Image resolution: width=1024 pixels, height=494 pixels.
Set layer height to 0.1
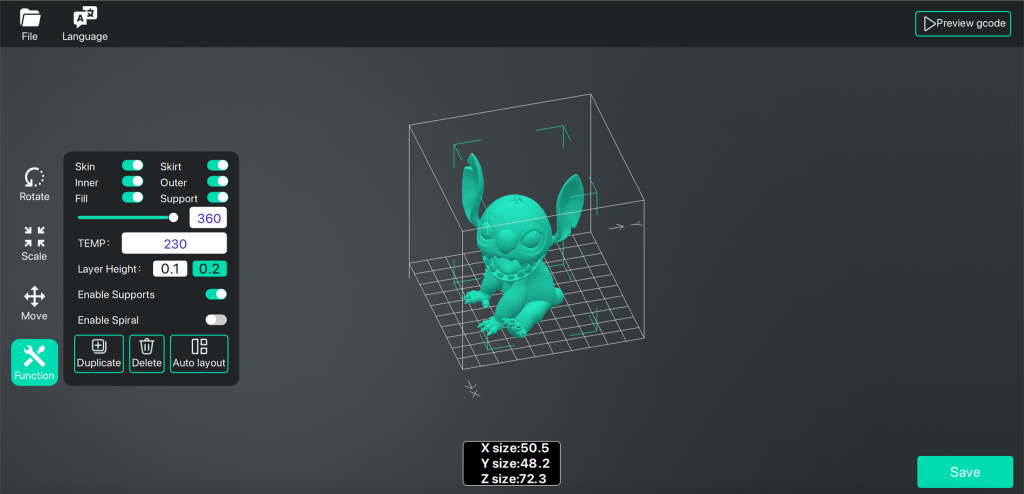click(170, 269)
